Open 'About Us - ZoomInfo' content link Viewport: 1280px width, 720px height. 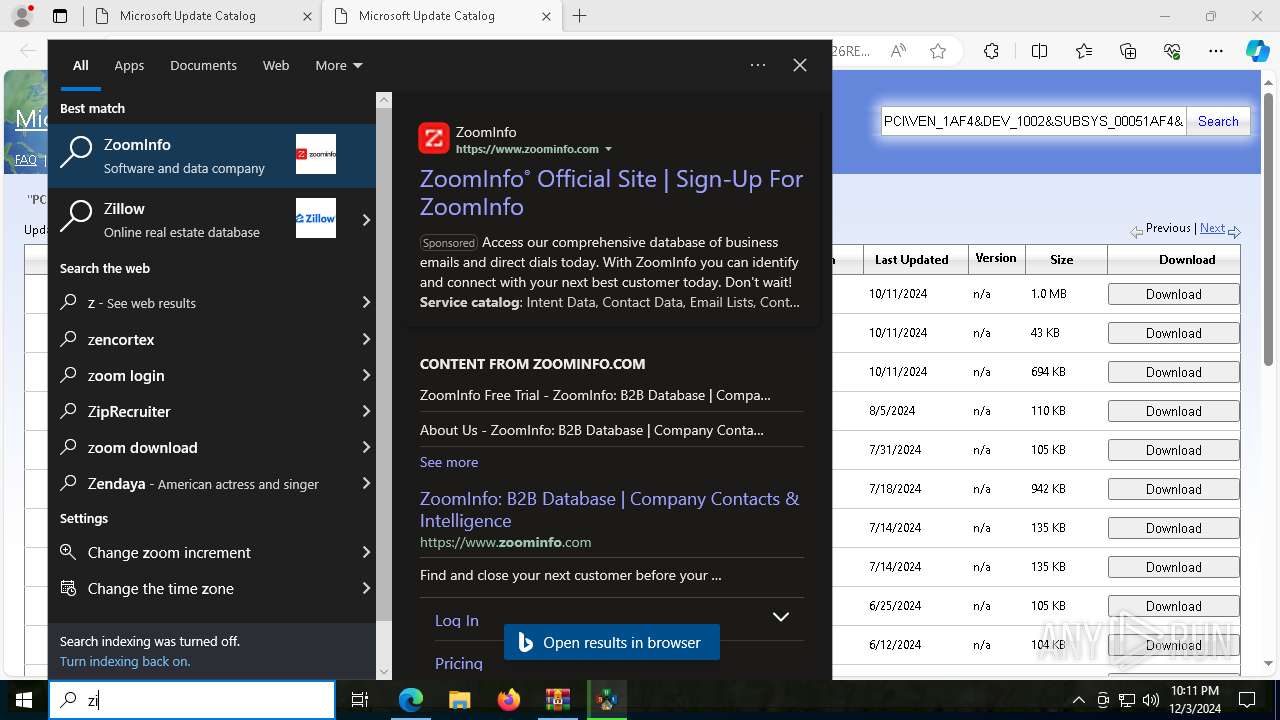click(592, 430)
